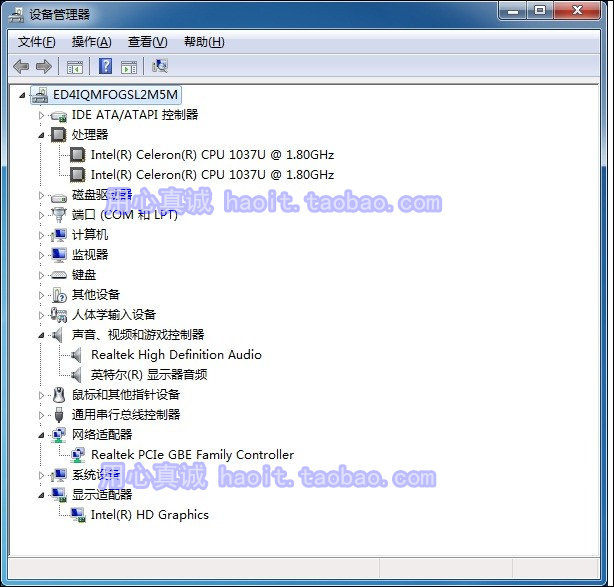Click the COM and LPT port icon
614x587 pixels.
(59, 215)
